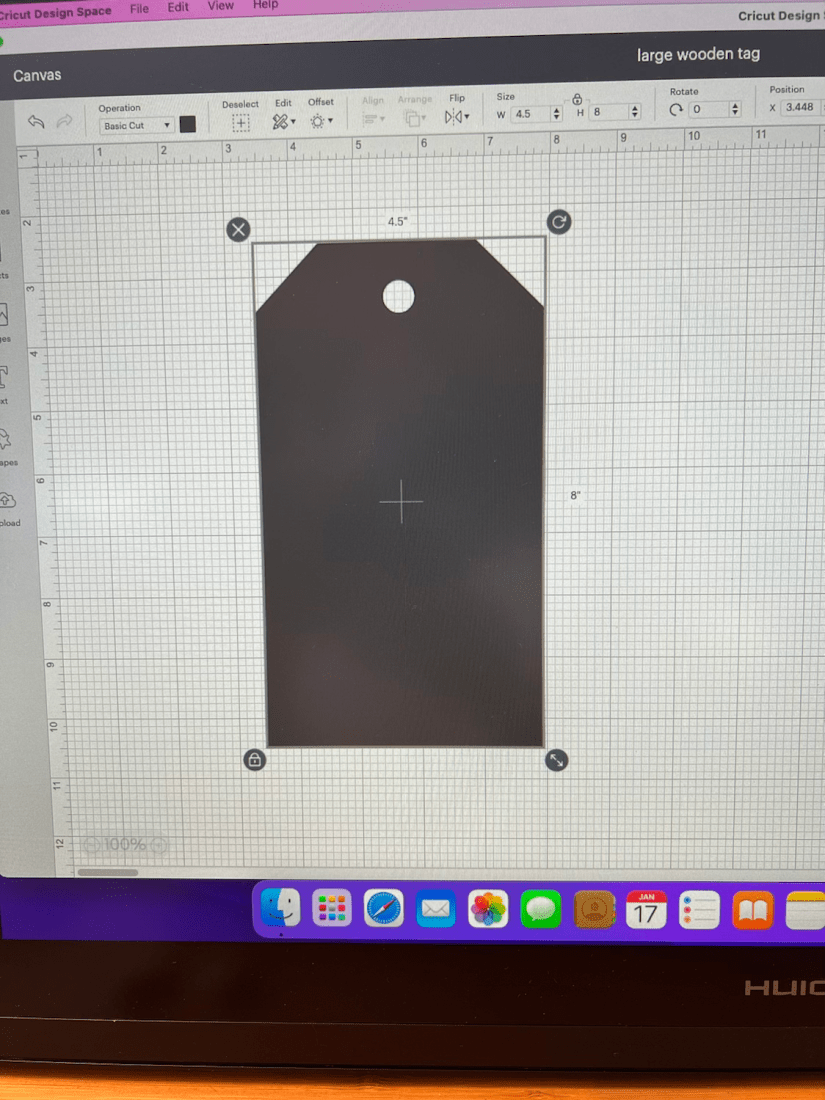Click the Deselect icon in the toolbar
The image size is (825, 1100).
coord(240,121)
